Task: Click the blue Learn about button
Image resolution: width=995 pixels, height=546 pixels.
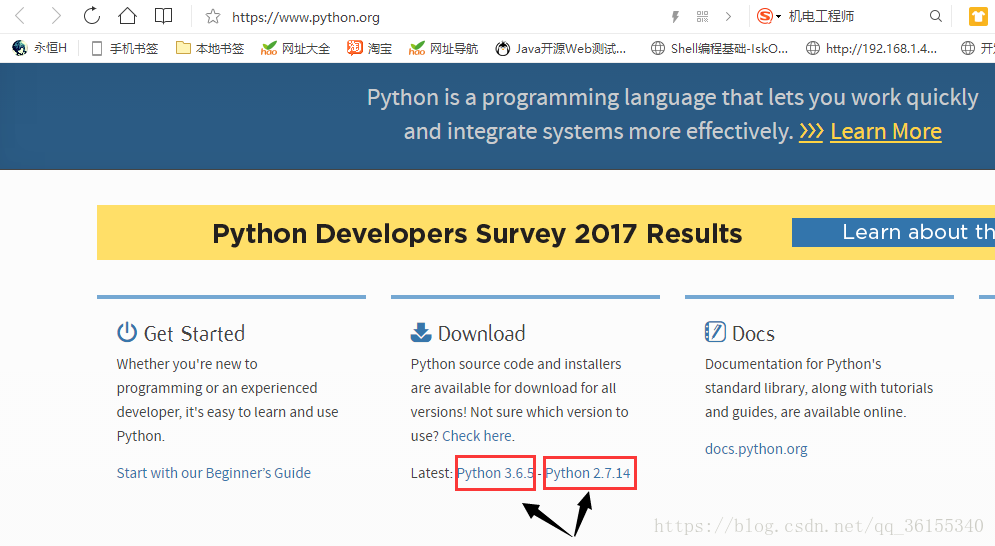Action: (x=893, y=232)
